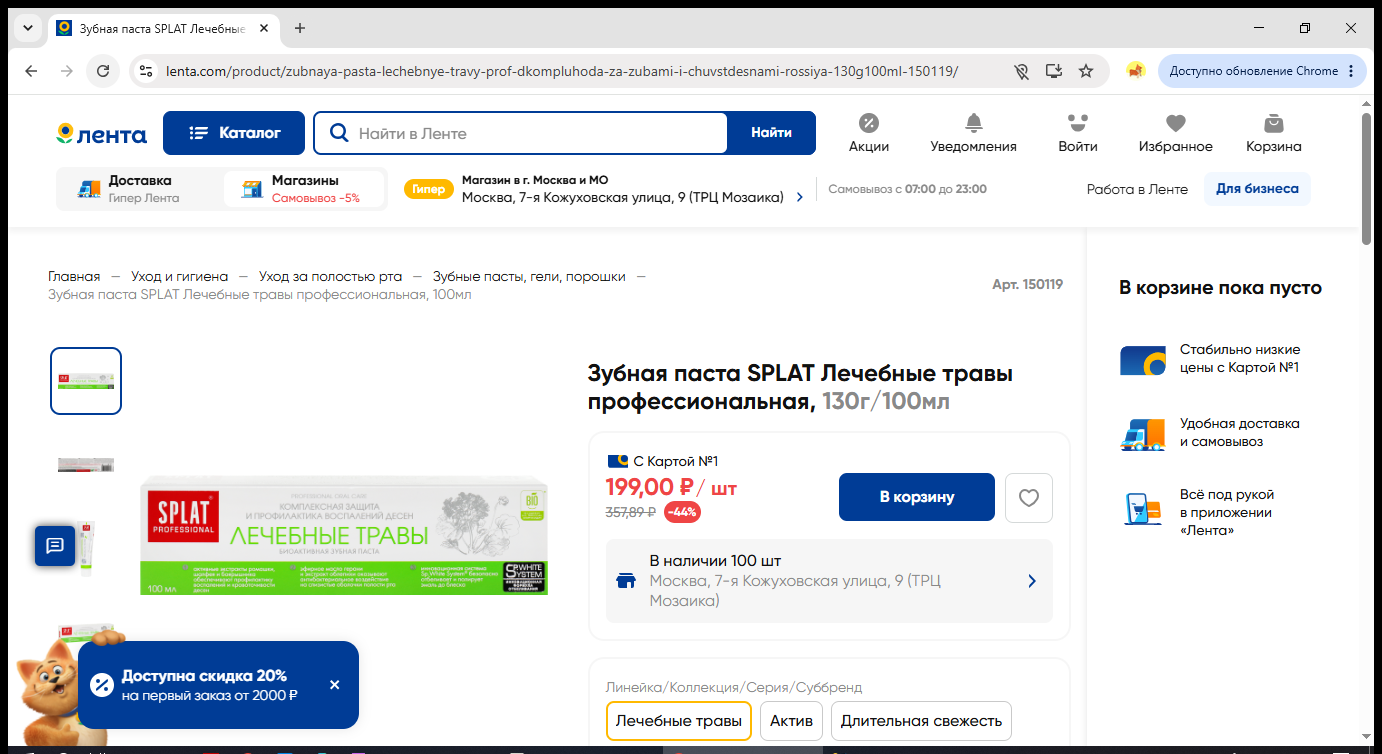Click the -44% discount badge

682,512
